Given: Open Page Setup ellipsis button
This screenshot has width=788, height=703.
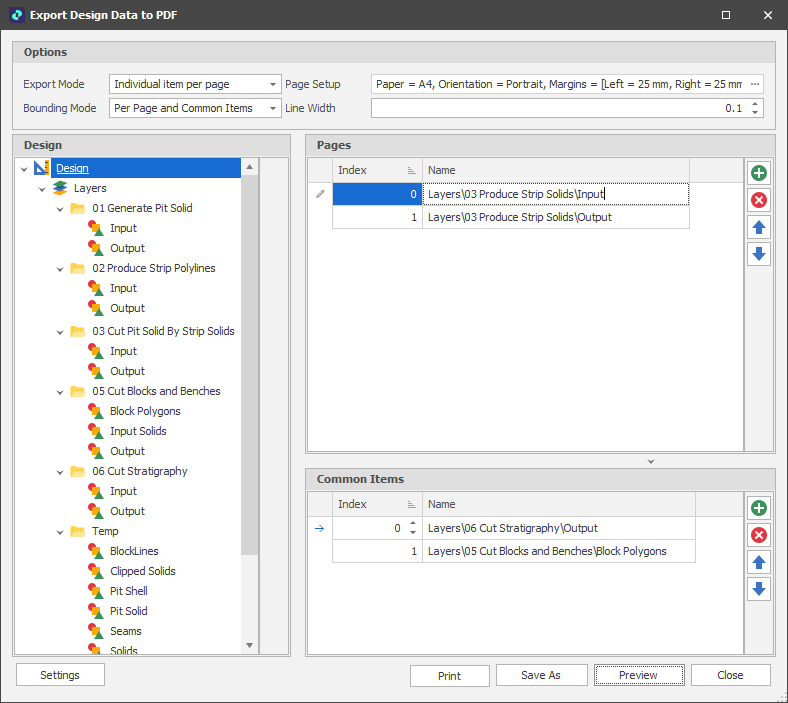Looking at the screenshot, I should (x=755, y=85).
